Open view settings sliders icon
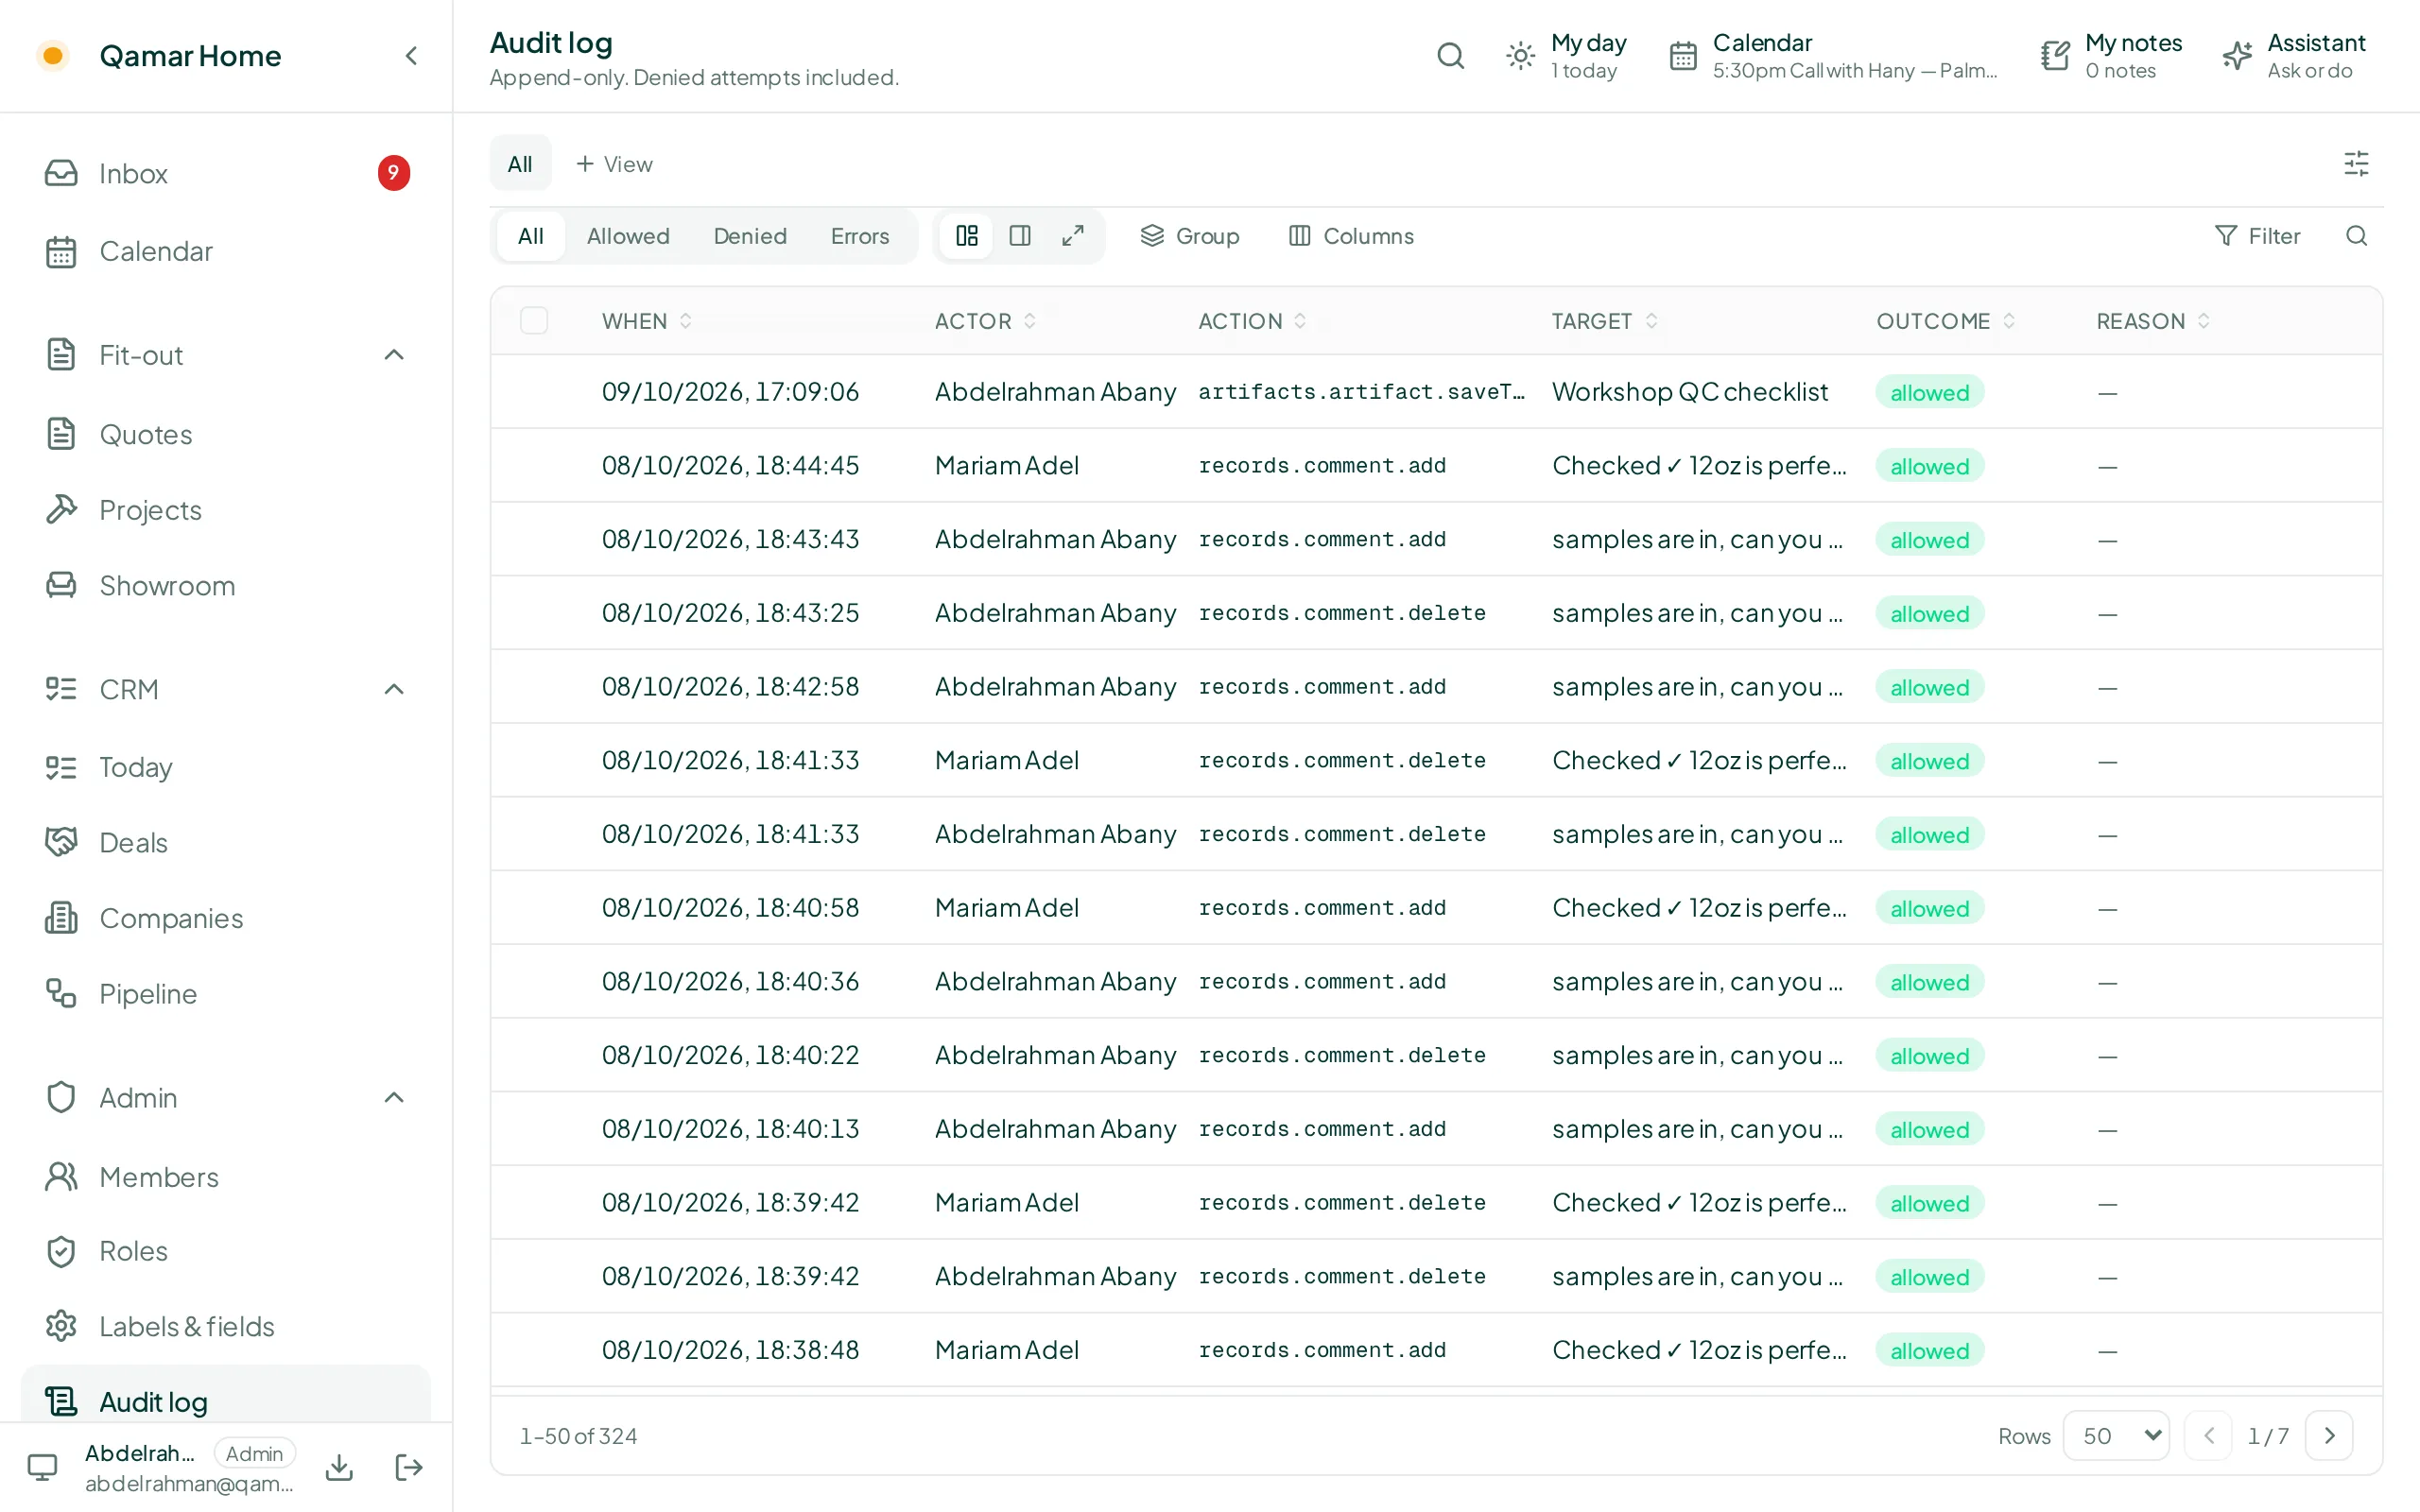This screenshot has width=2420, height=1512. [x=2356, y=164]
